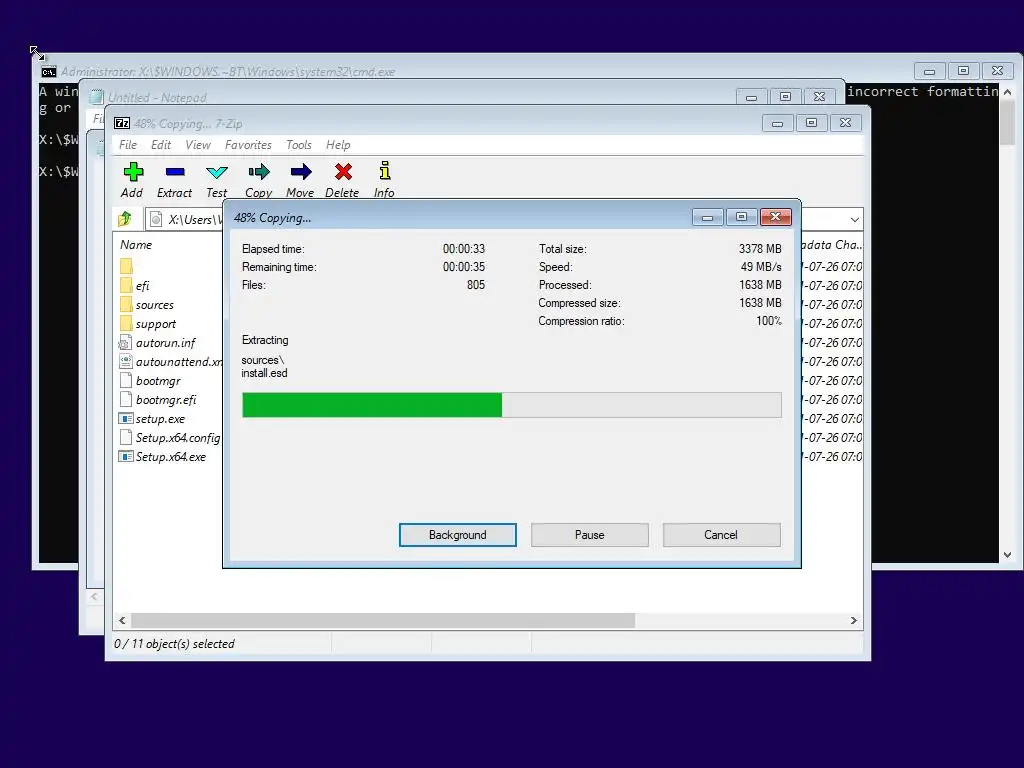Click the Setup.x64.exe file icon
The height and width of the screenshot is (768, 1024).
[125, 456]
